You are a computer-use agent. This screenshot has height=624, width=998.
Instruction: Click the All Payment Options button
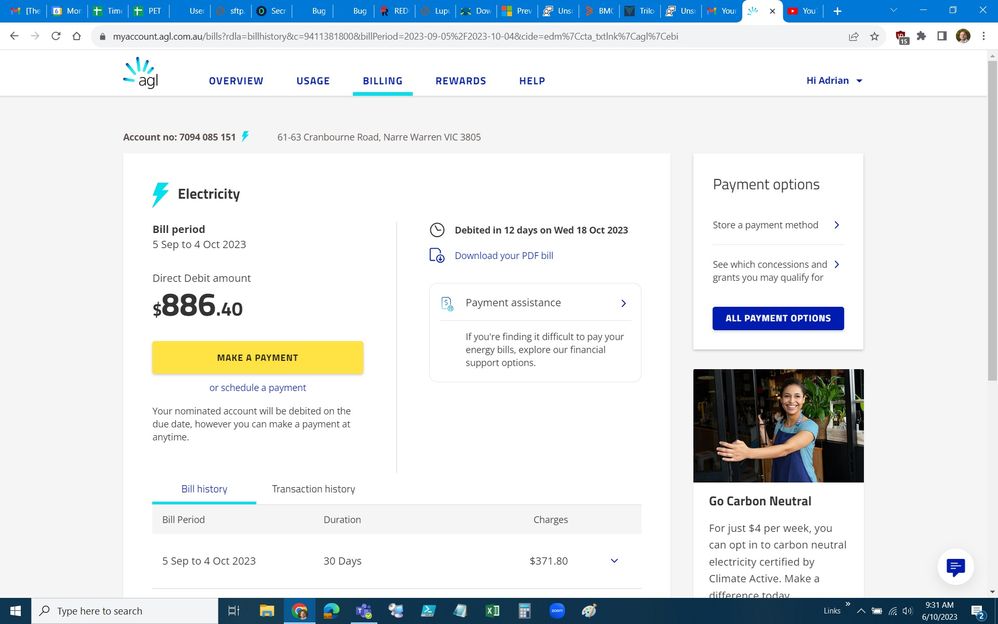click(x=778, y=318)
